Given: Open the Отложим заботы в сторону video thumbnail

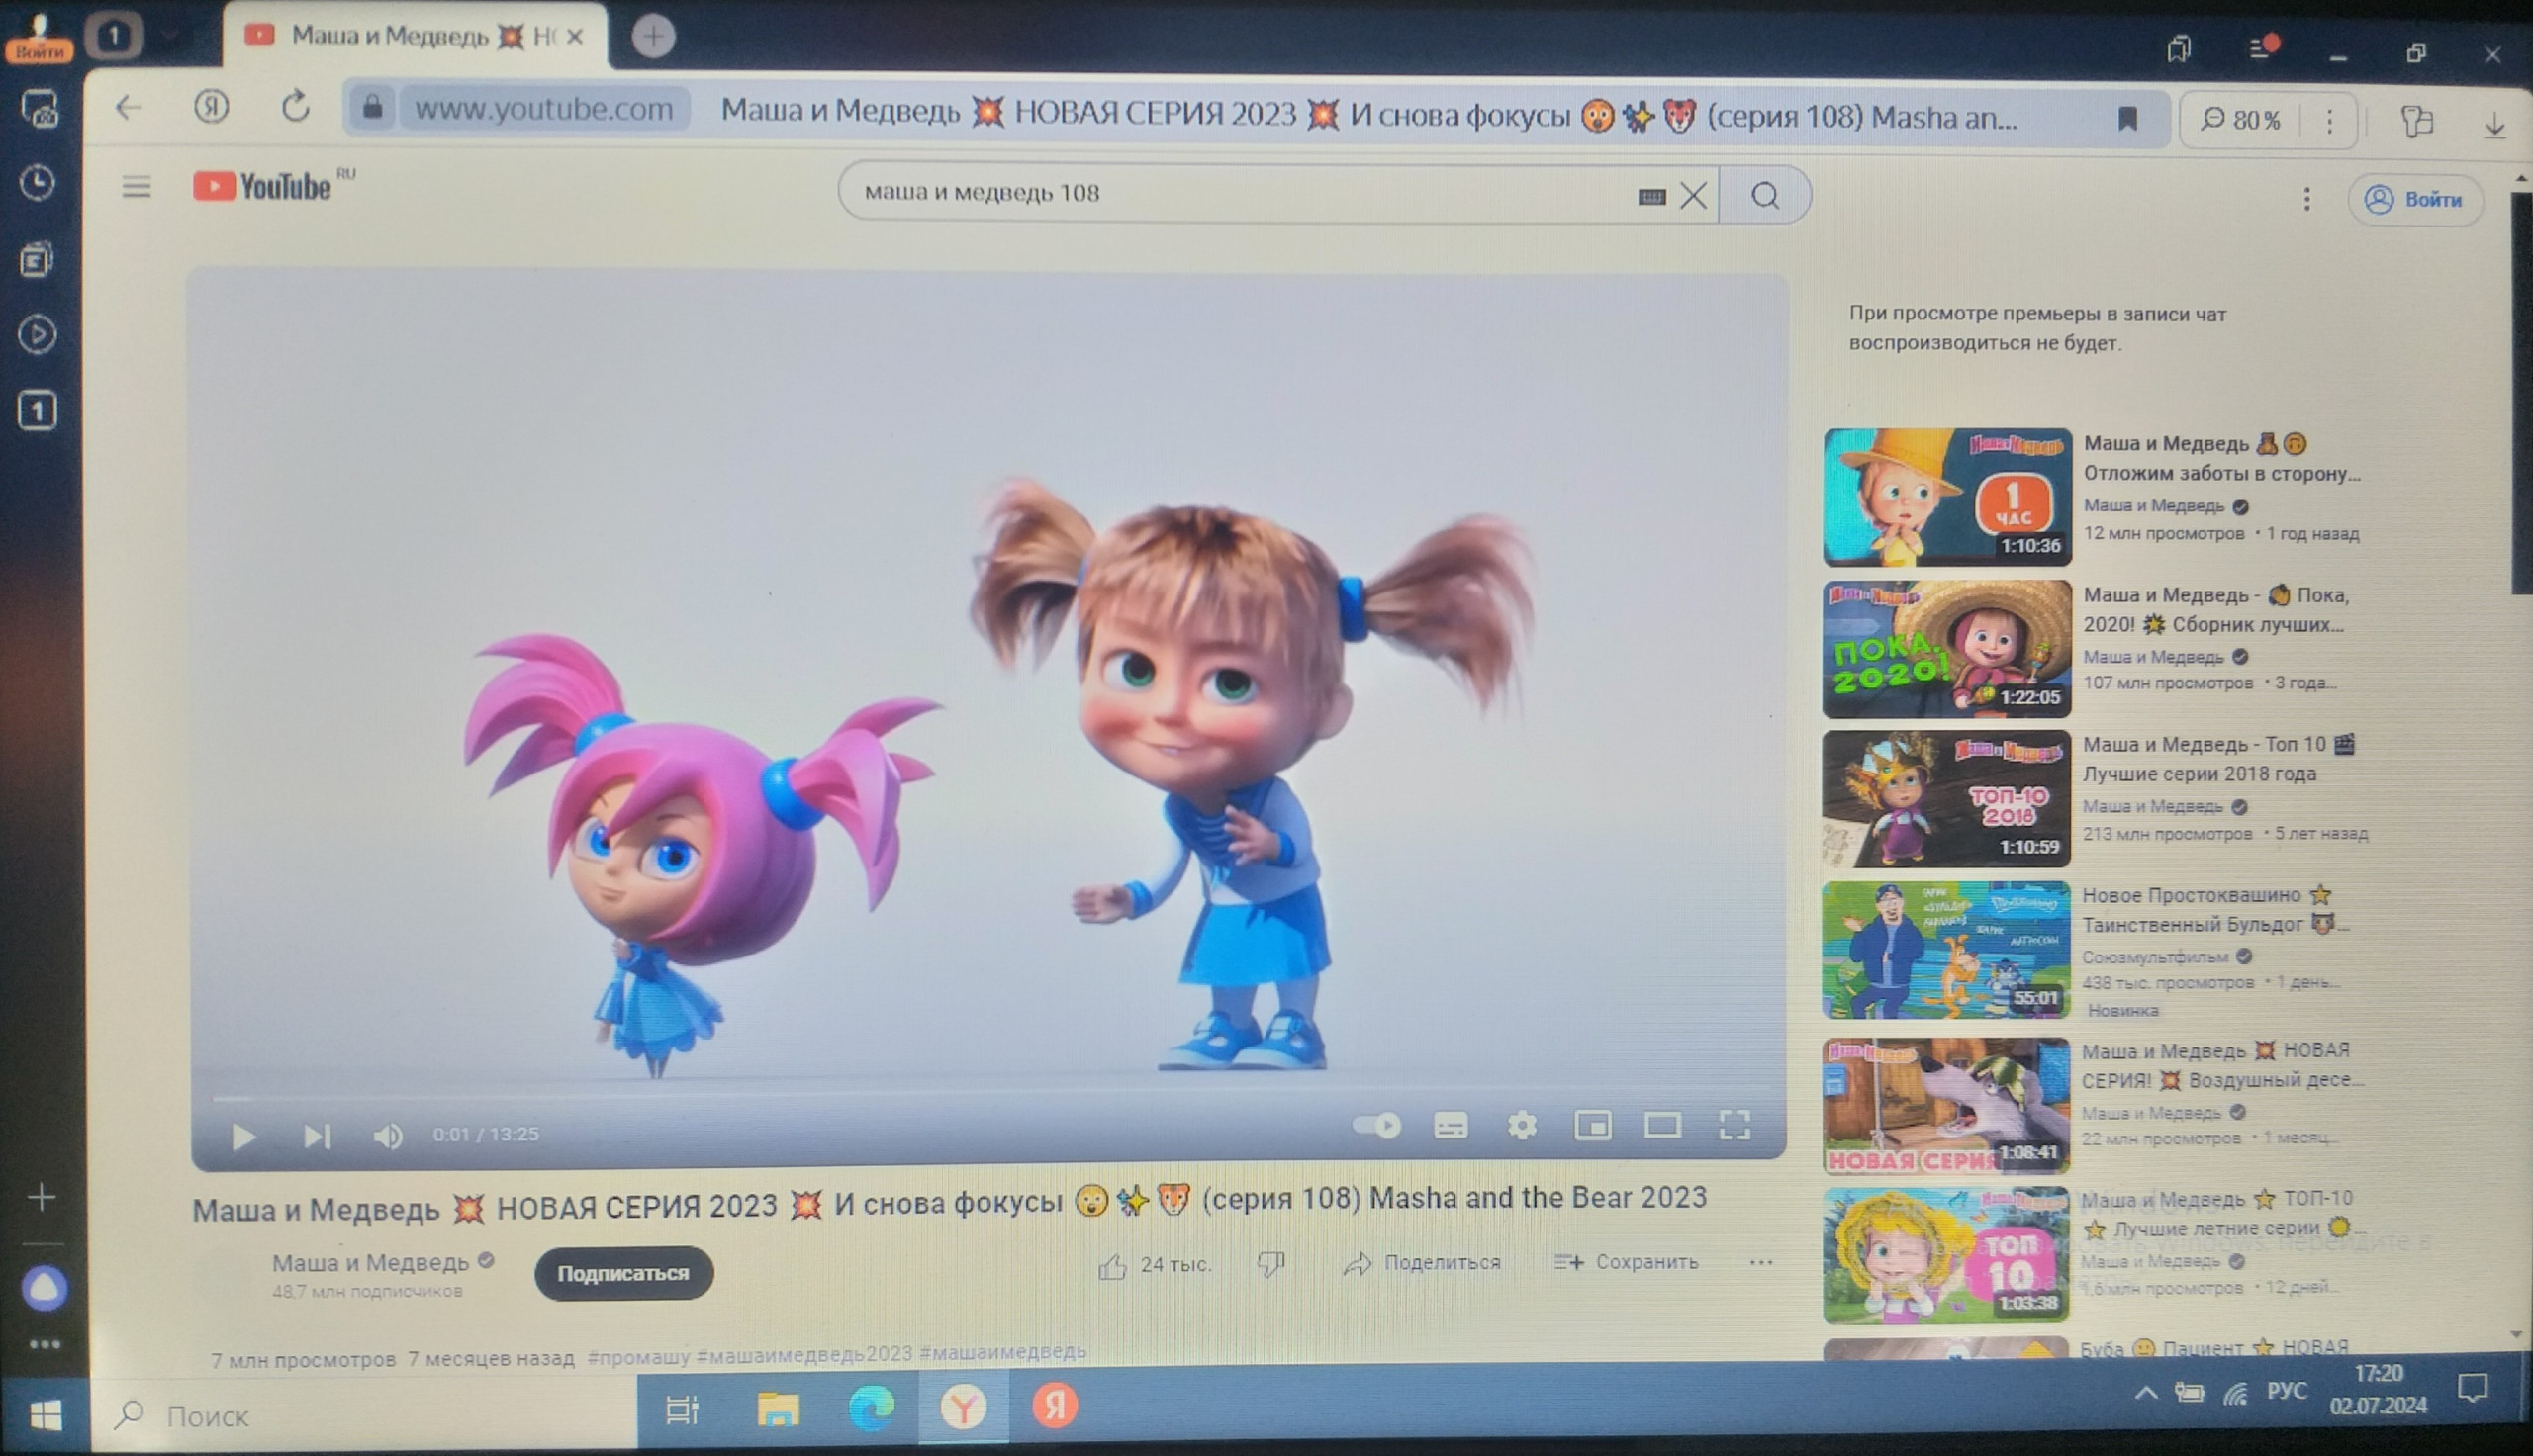Looking at the screenshot, I should coord(1947,497).
